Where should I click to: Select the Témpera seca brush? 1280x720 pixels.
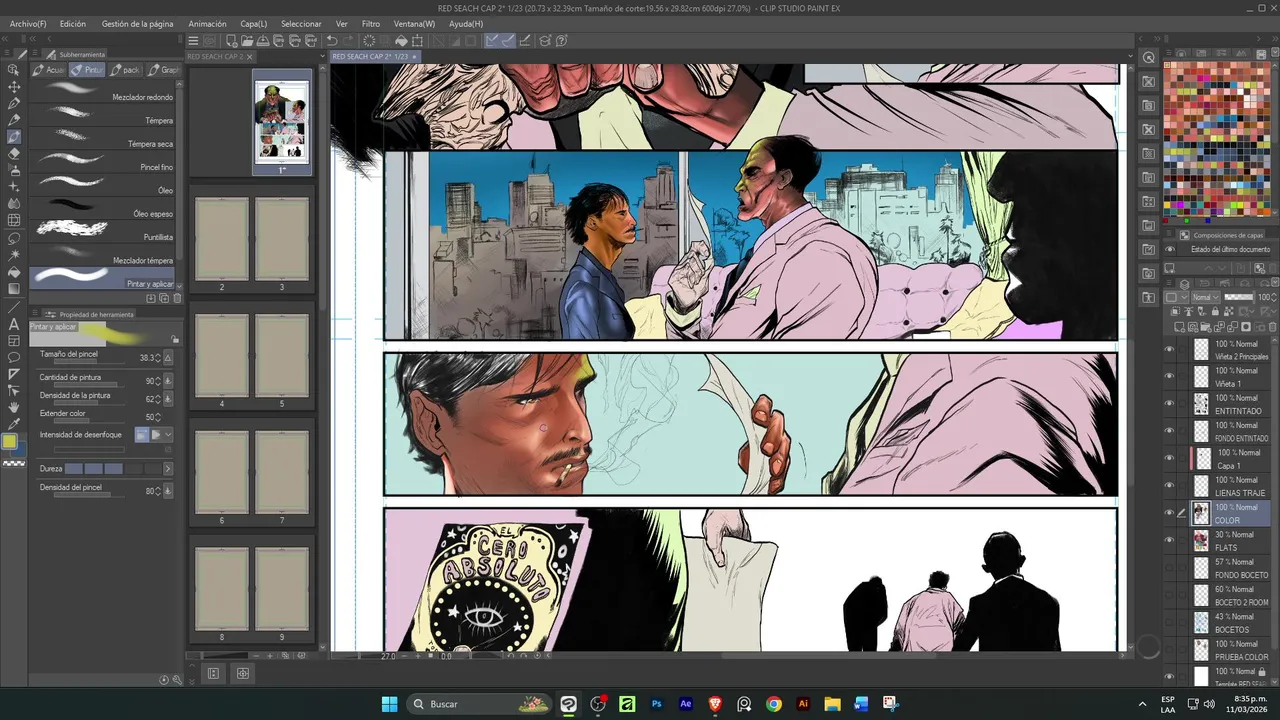103,137
